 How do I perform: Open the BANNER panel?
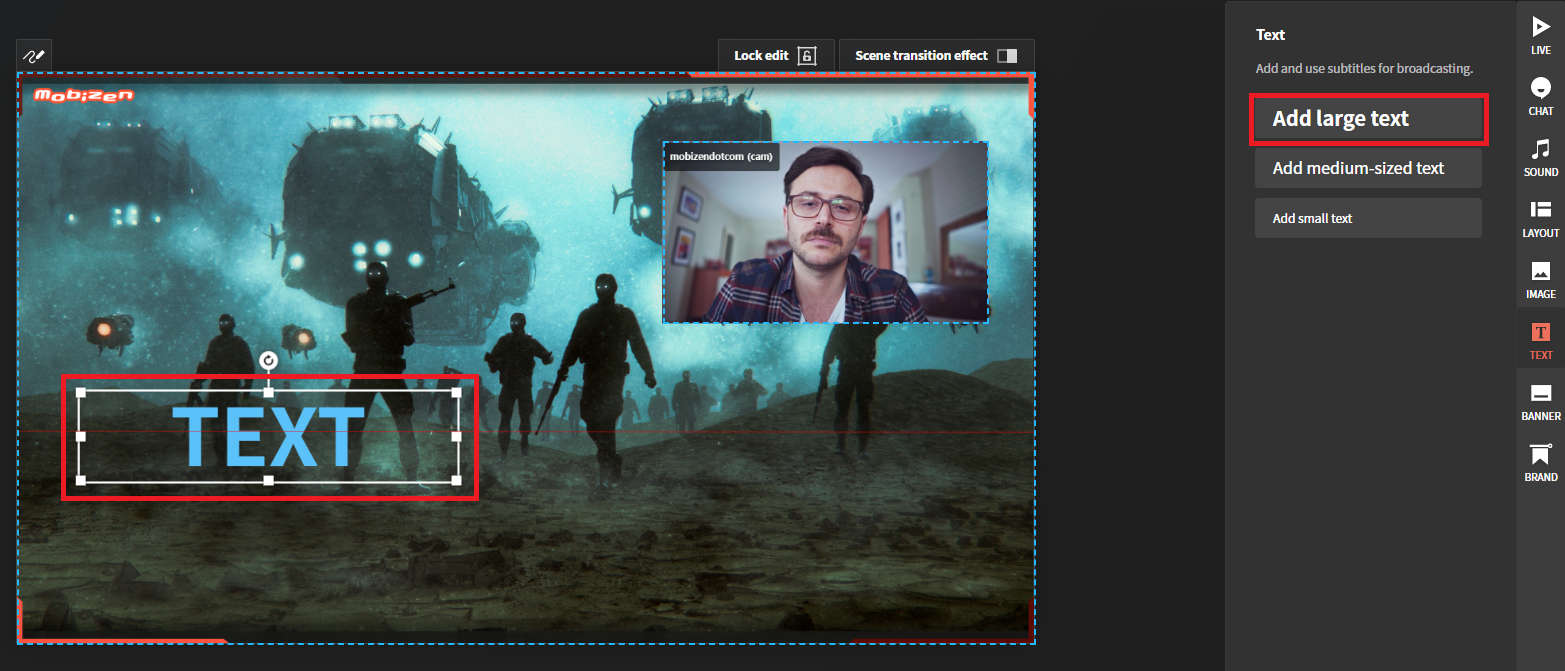(1540, 401)
